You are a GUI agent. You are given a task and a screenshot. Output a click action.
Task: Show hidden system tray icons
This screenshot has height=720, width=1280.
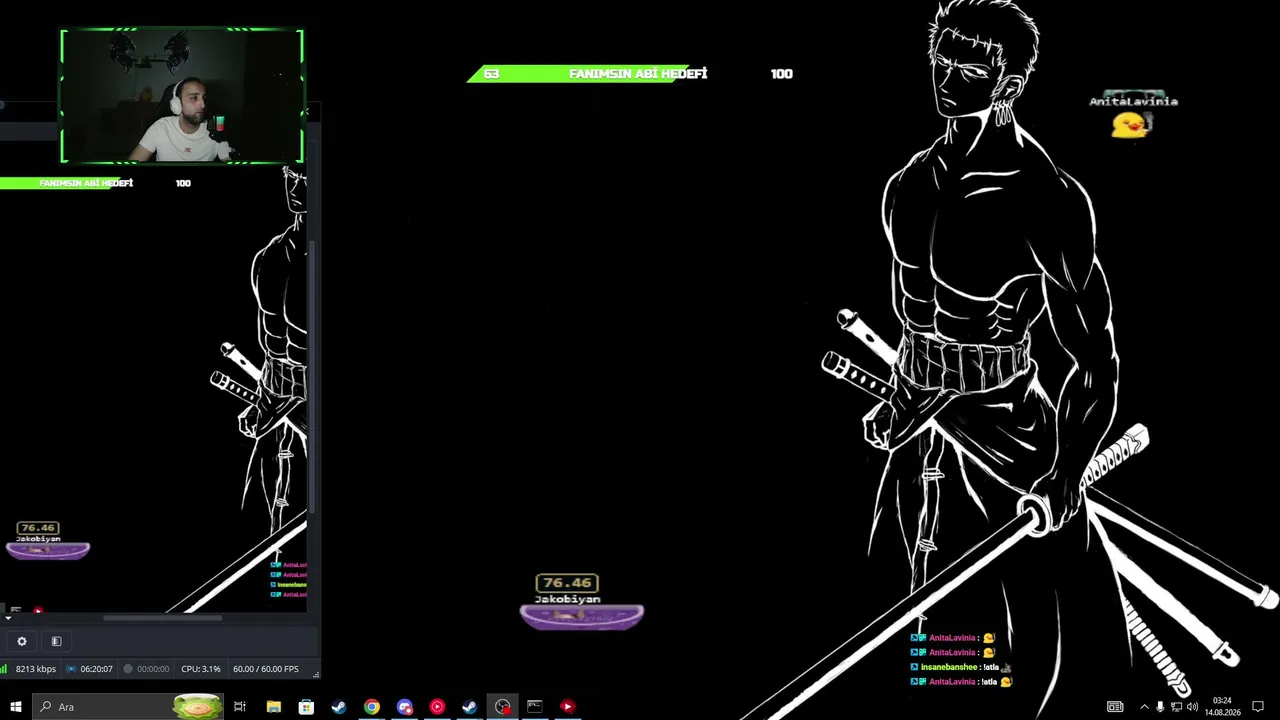coord(1144,707)
